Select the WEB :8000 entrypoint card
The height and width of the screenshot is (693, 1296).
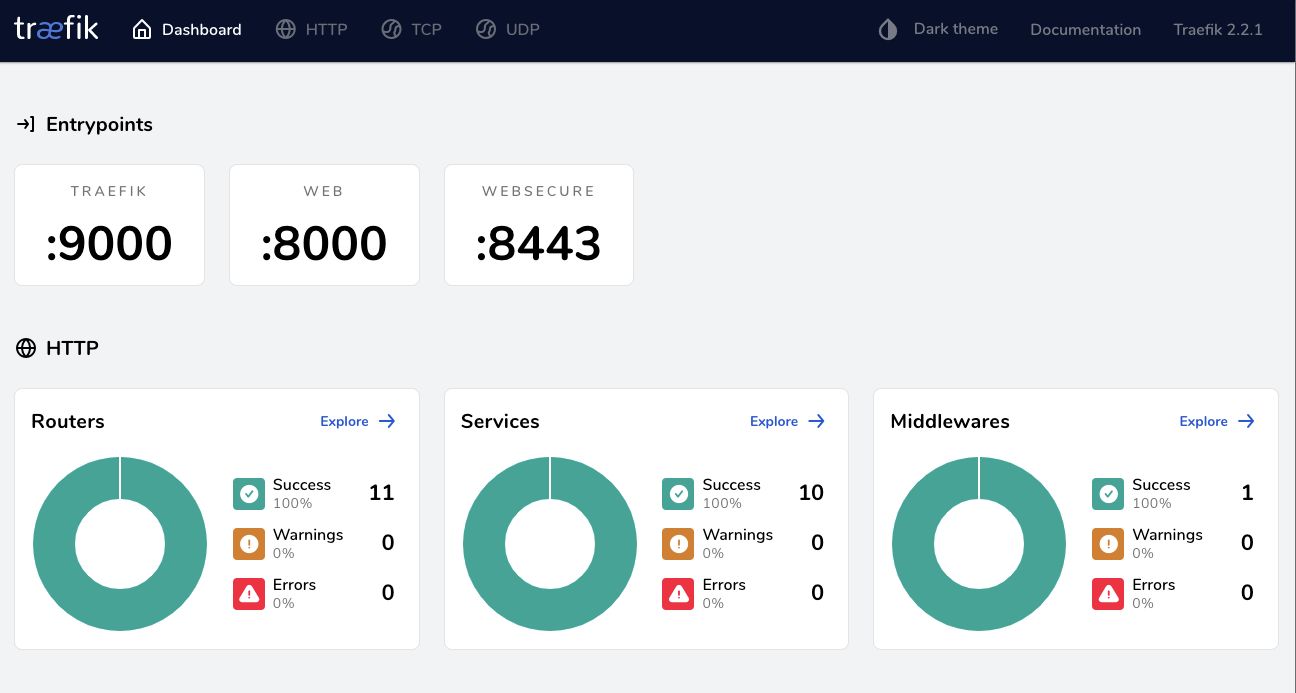324,225
